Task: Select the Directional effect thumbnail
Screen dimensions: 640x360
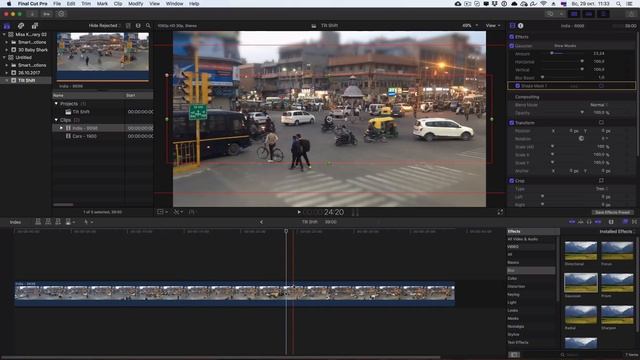Action: coord(580,251)
